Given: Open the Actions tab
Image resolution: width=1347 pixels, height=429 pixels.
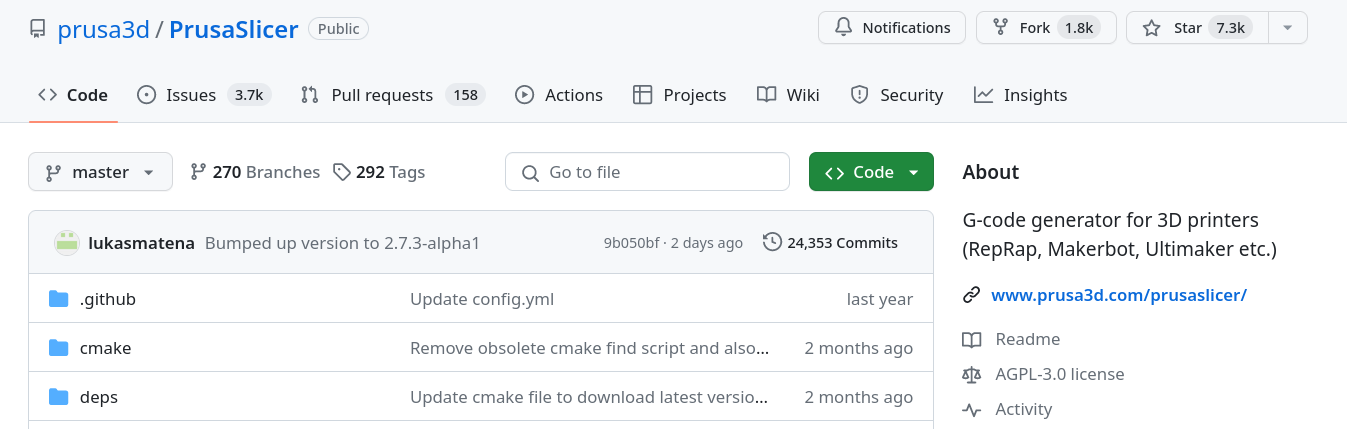Looking at the screenshot, I should (x=559, y=95).
